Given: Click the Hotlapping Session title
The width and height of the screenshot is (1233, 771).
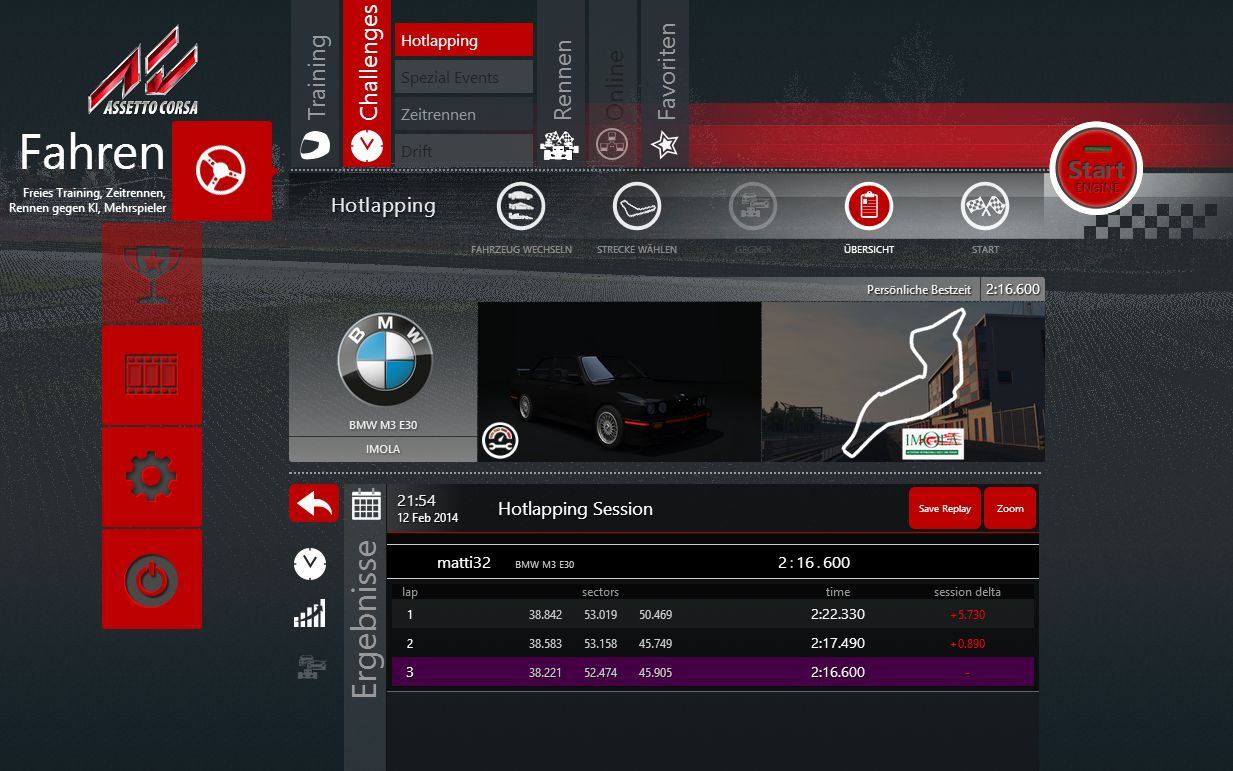Looking at the screenshot, I should point(575,509).
